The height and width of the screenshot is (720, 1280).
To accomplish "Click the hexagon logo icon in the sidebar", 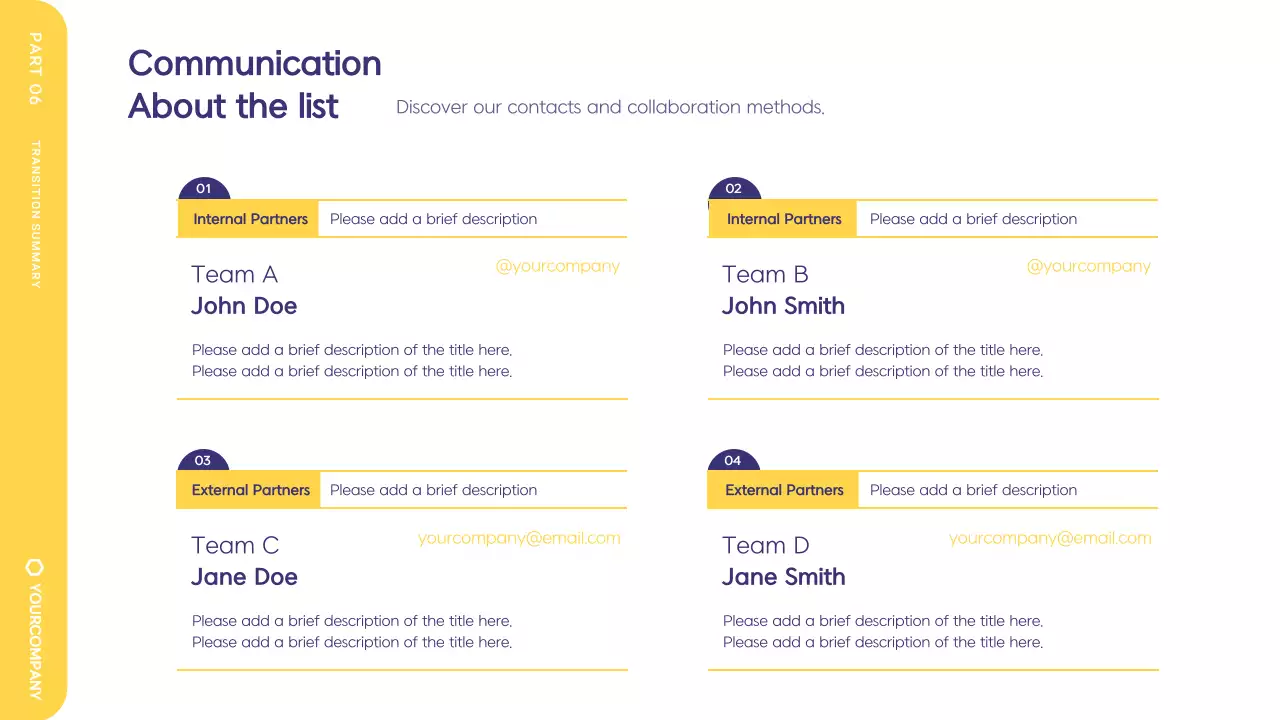I will point(34,567).
